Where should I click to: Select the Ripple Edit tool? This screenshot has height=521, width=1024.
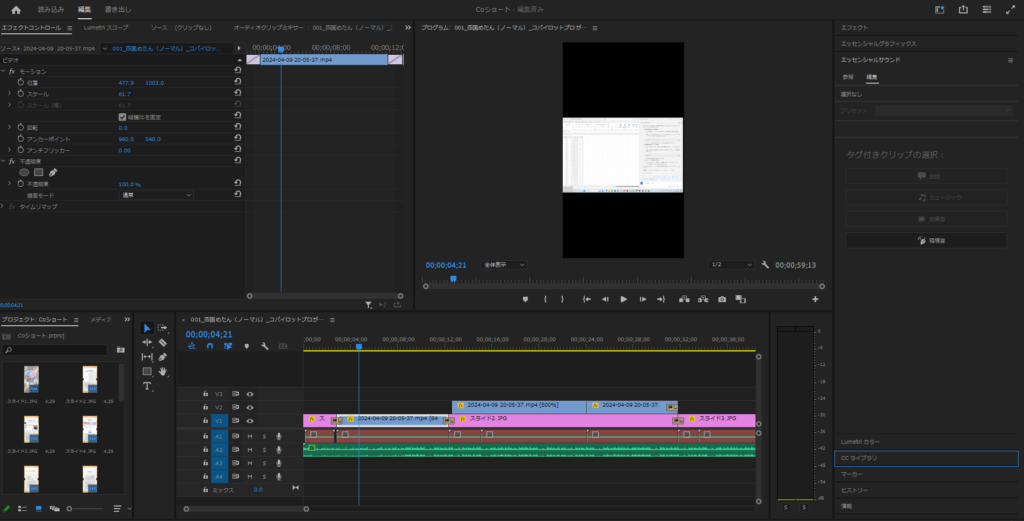(x=147, y=342)
